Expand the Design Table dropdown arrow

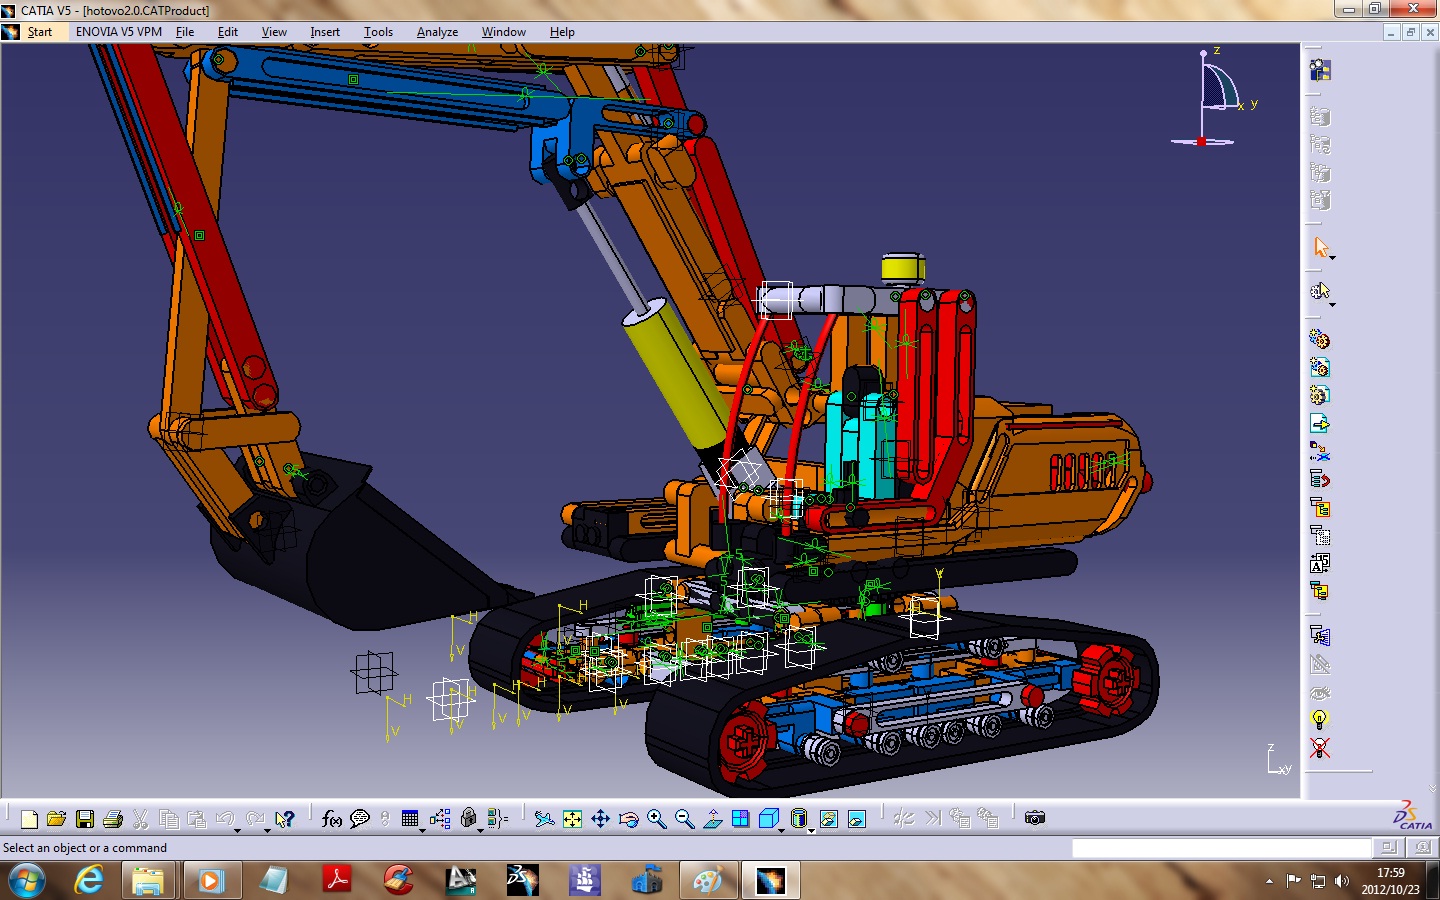(422, 830)
